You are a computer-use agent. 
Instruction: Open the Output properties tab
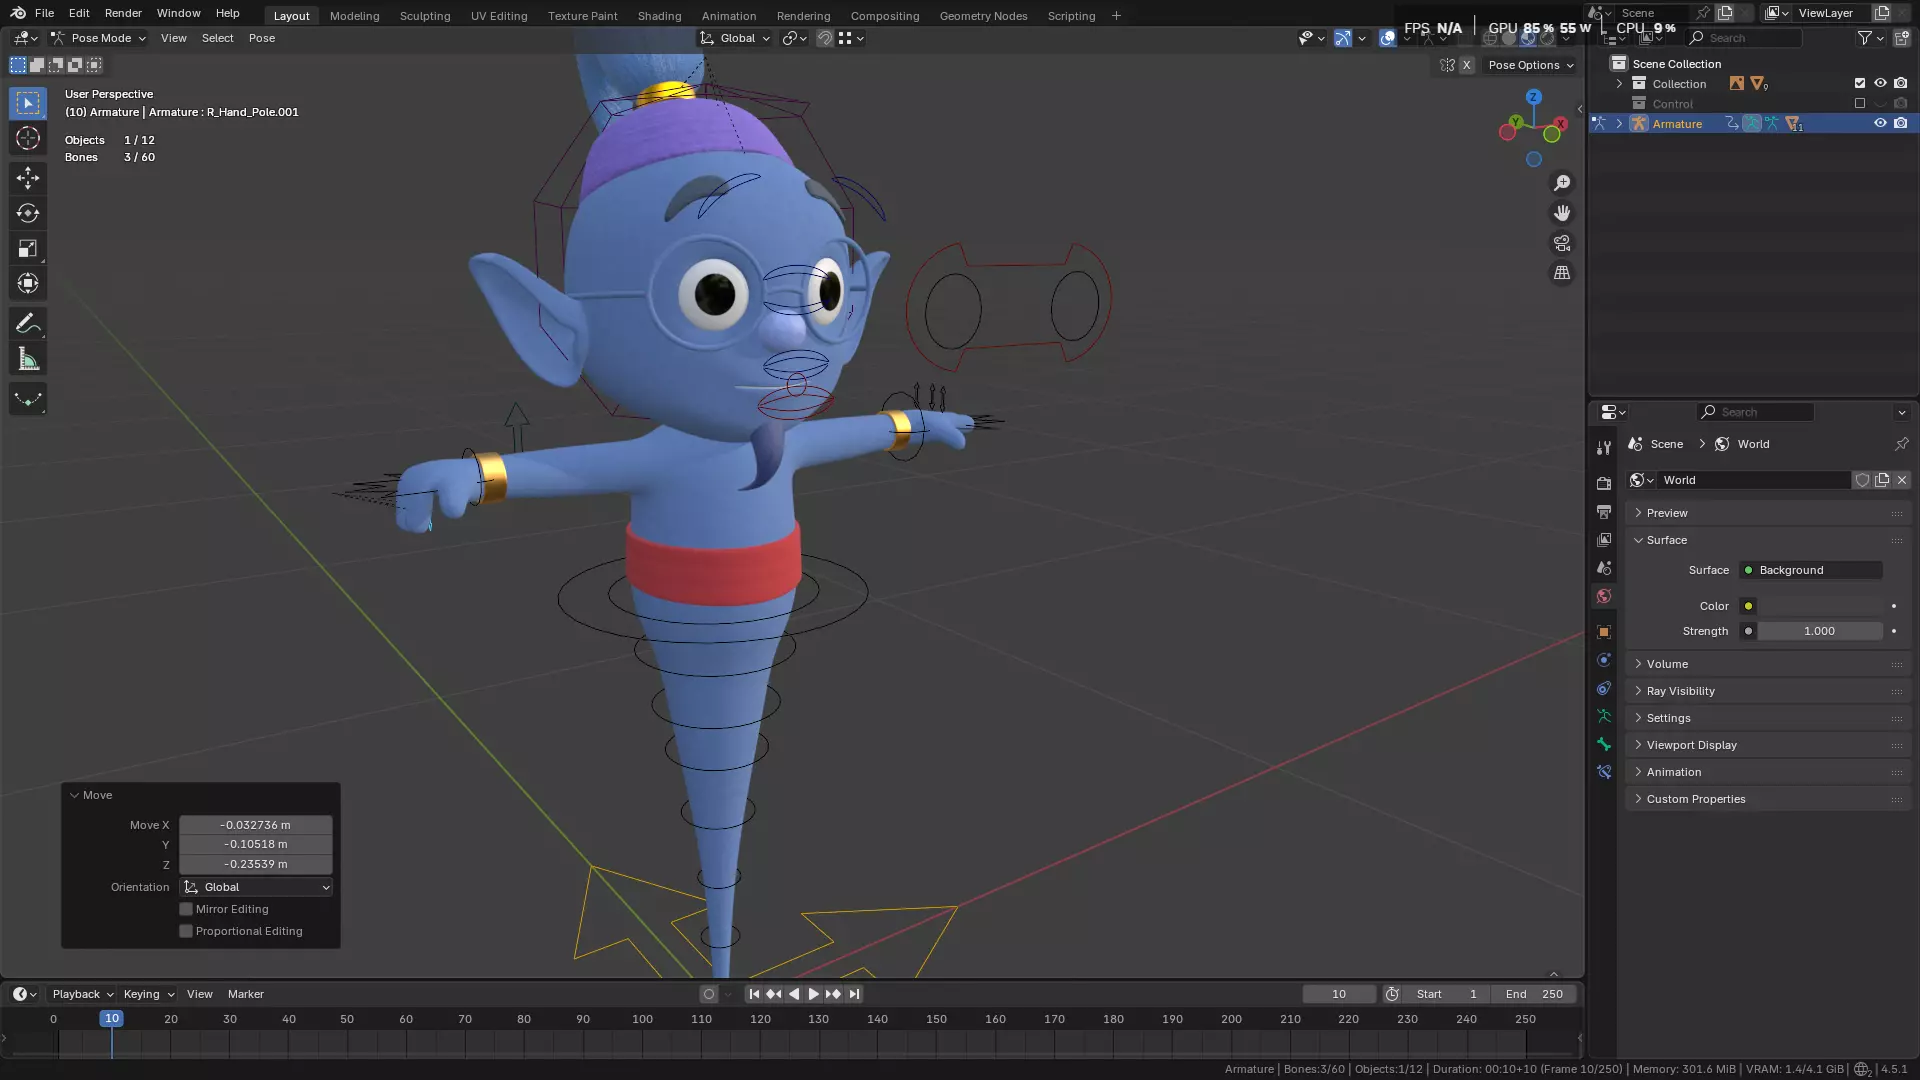(x=1604, y=512)
